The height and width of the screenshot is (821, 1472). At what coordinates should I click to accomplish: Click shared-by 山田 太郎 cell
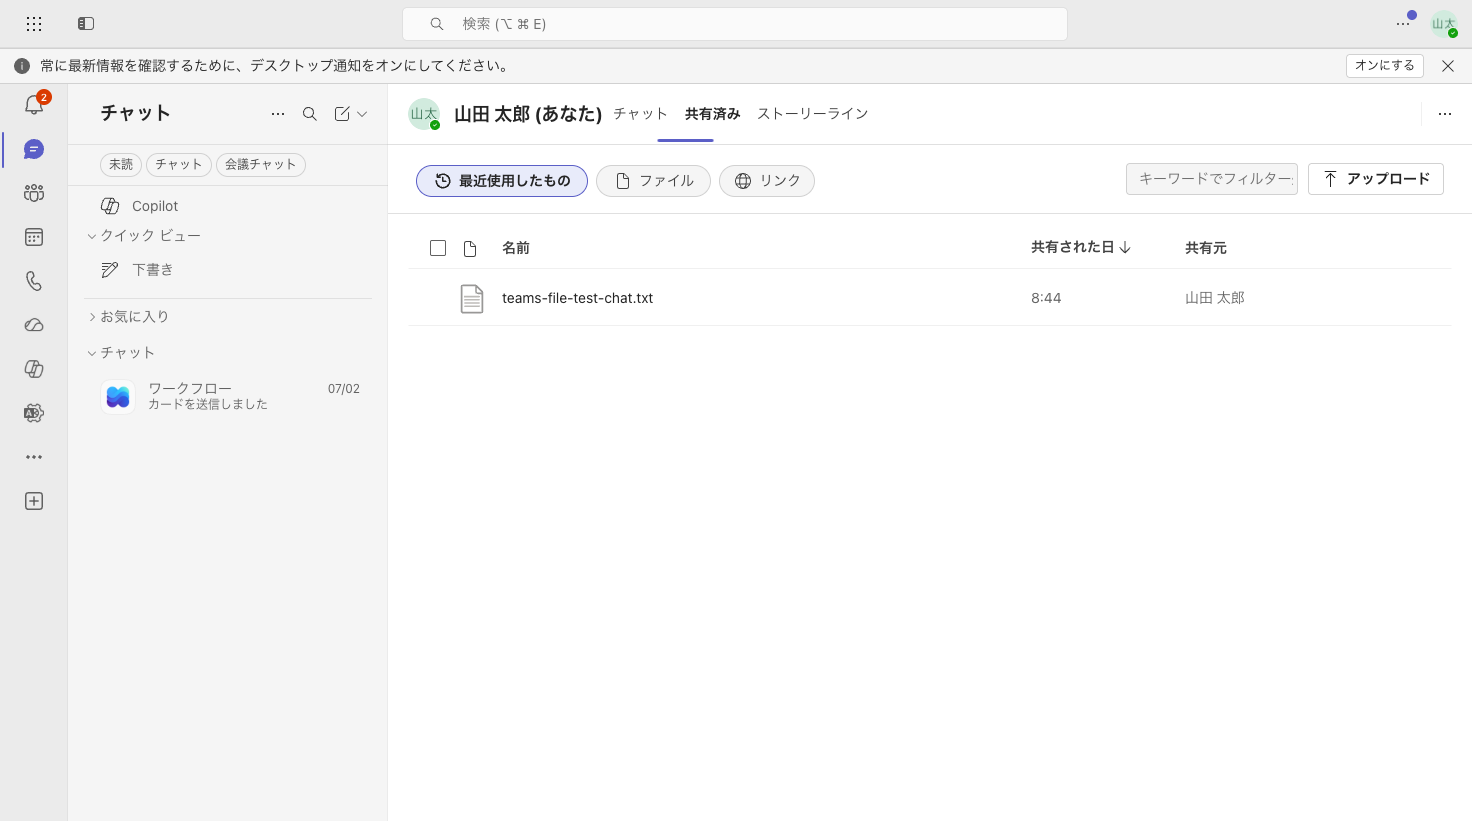pyautogui.click(x=1215, y=298)
